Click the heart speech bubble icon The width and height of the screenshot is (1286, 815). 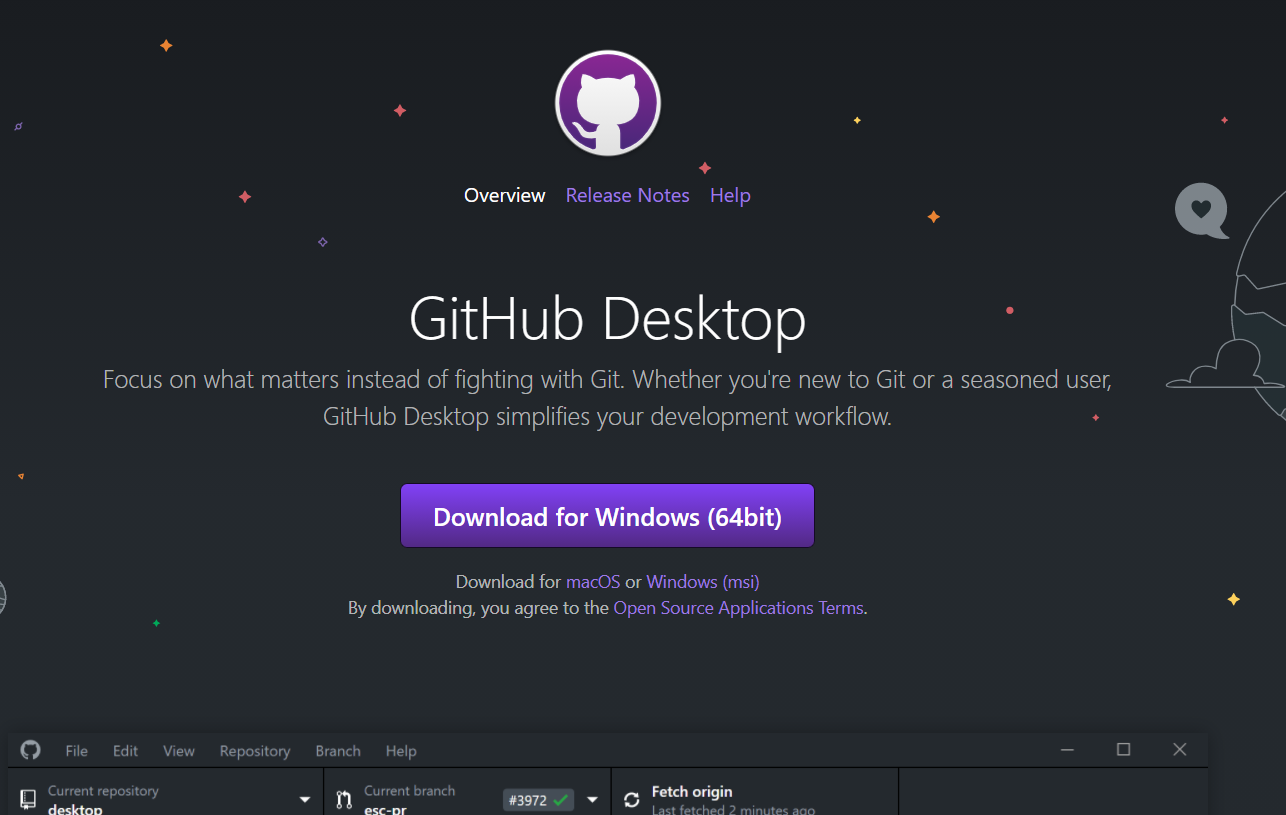(1201, 211)
